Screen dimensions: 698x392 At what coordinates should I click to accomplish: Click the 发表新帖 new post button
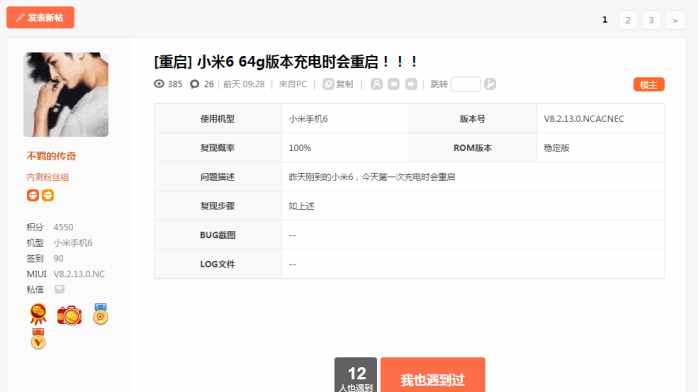point(41,17)
